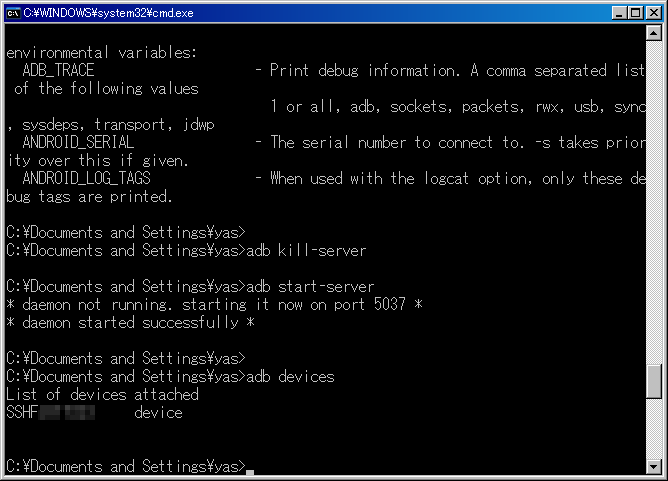Click the 'daemon started successfully' line
Image resolution: width=668 pixels, height=481 pixels.
pyautogui.click(x=130, y=323)
